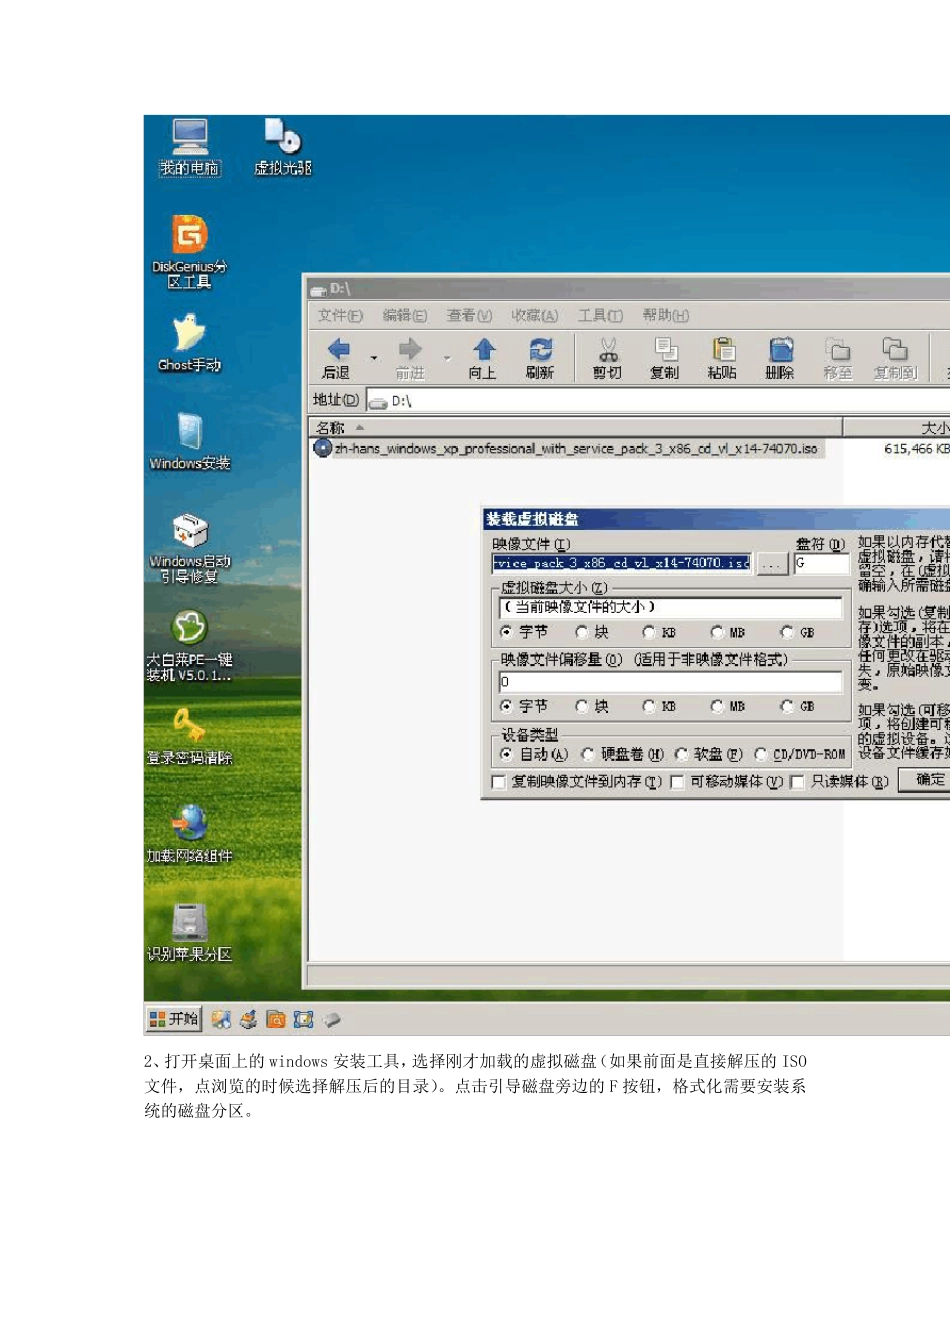This screenshot has width=950, height=1344.
Task: Choose 硬盘卷(H) device type
Action: click(x=588, y=754)
